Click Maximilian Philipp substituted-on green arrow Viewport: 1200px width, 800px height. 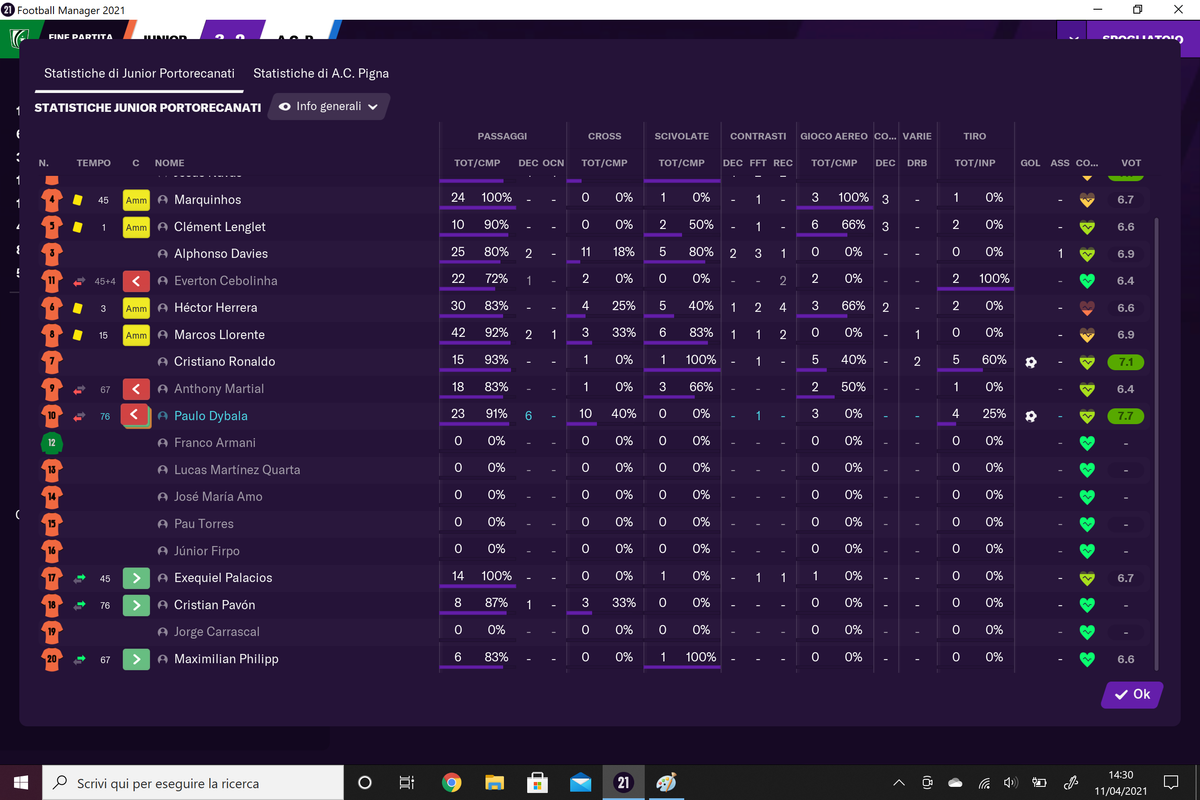coord(136,659)
